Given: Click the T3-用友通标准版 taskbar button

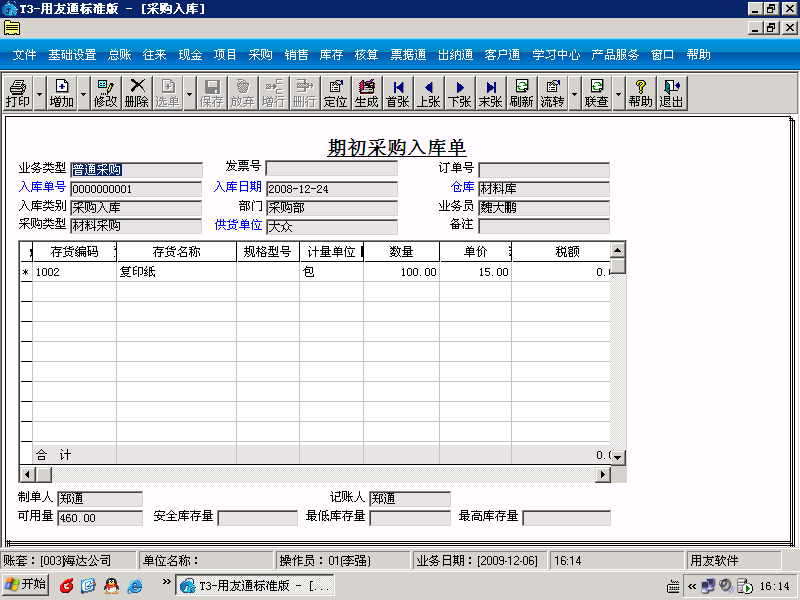Looking at the screenshot, I should coord(255,585).
